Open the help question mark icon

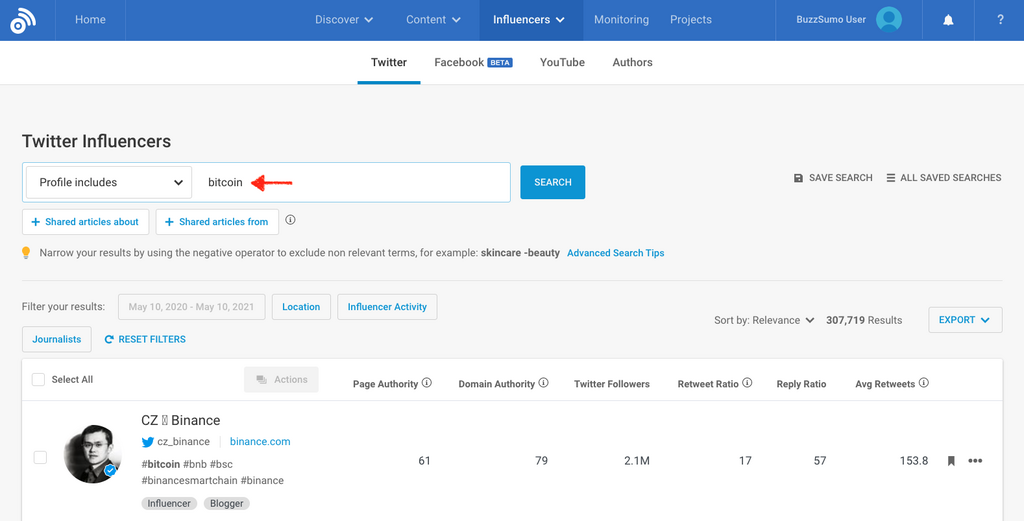pos(1000,20)
